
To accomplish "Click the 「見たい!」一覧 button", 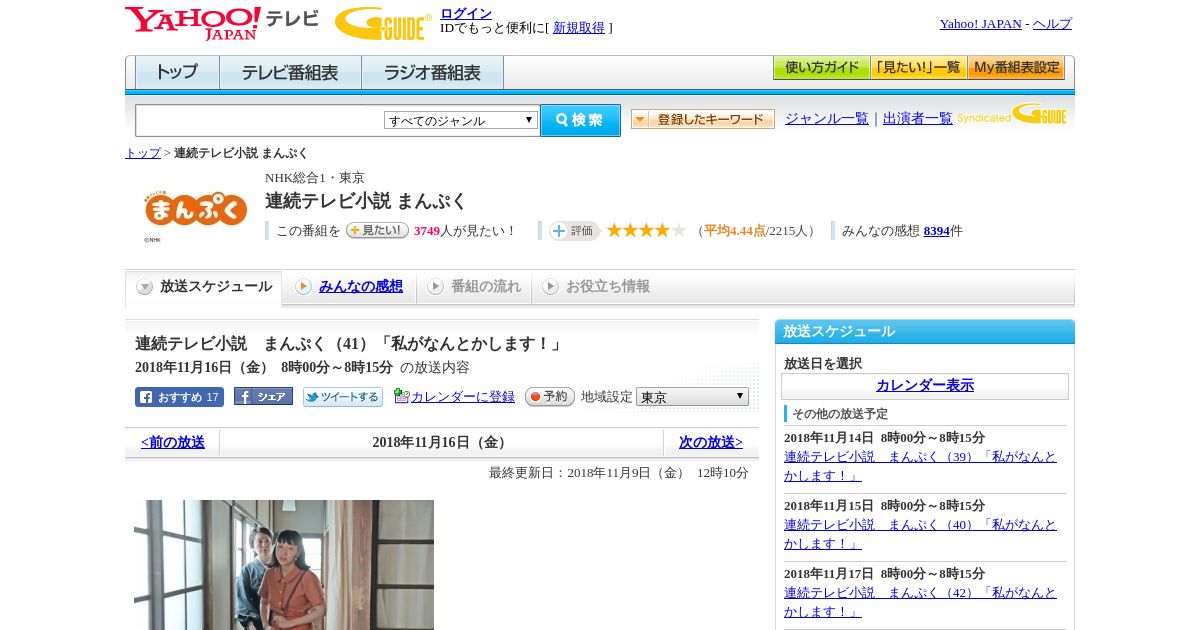I will [918, 68].
